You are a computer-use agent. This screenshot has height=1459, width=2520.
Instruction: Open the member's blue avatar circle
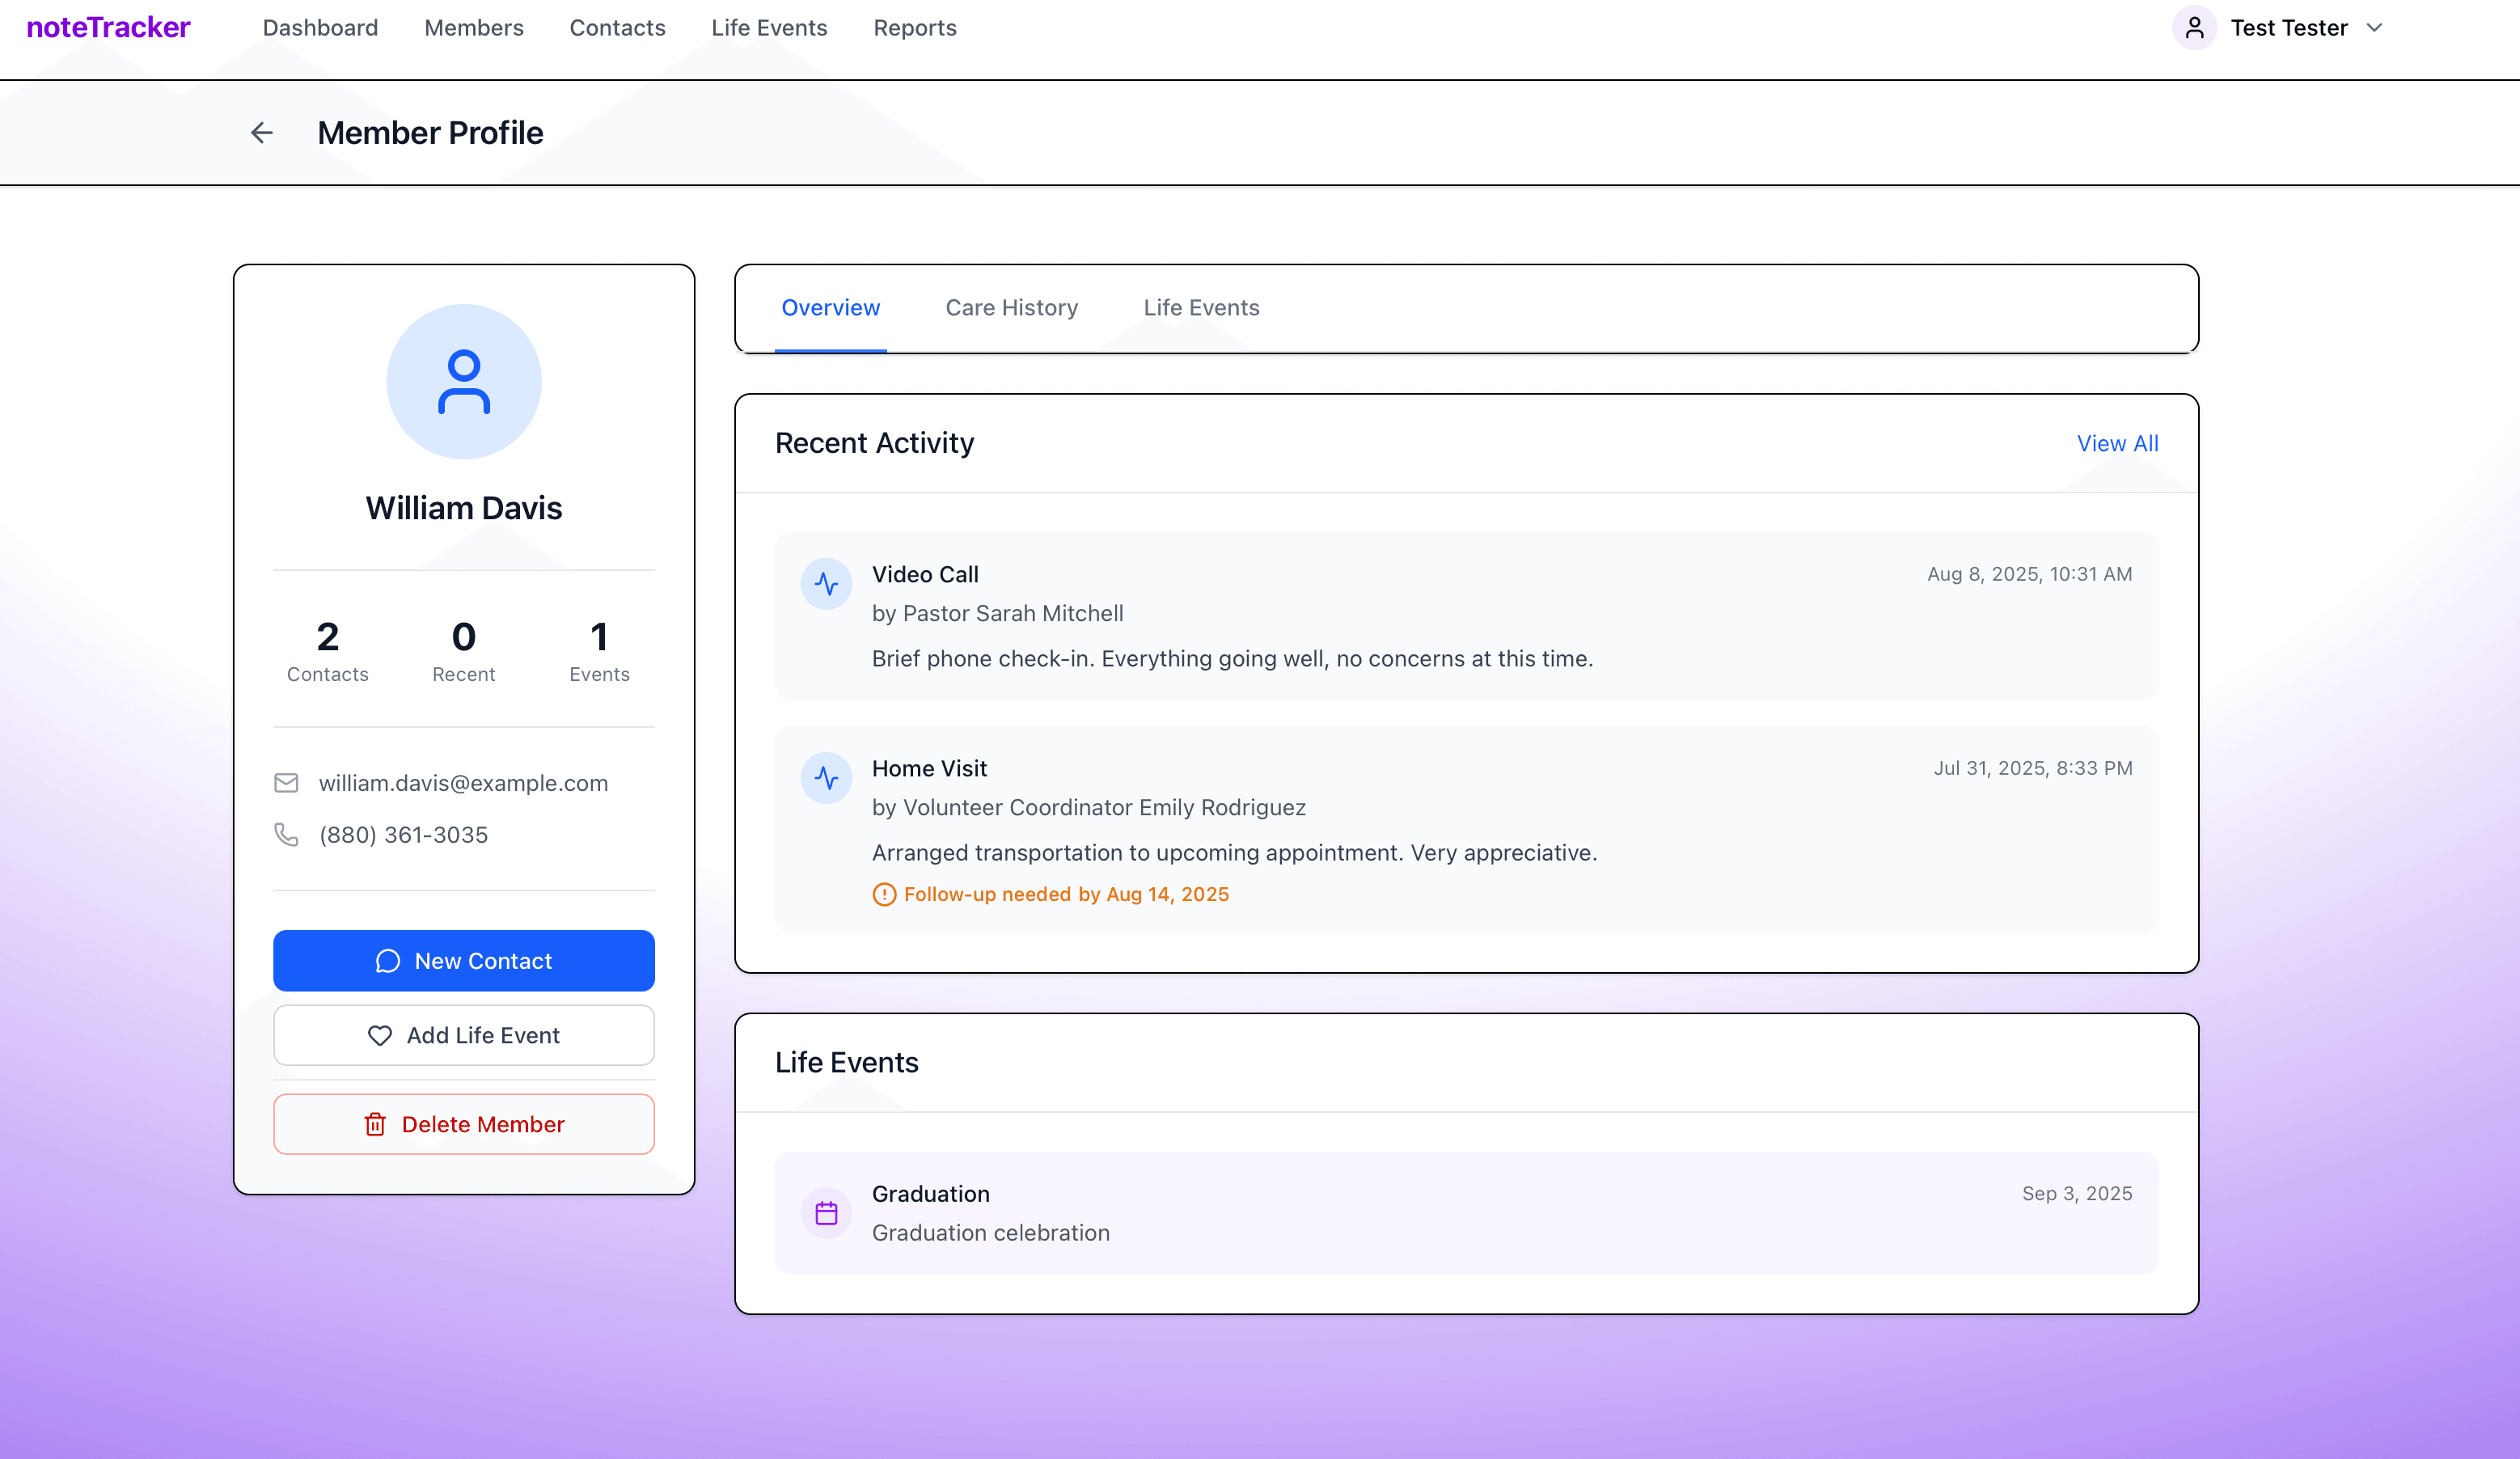click(463, 381)
